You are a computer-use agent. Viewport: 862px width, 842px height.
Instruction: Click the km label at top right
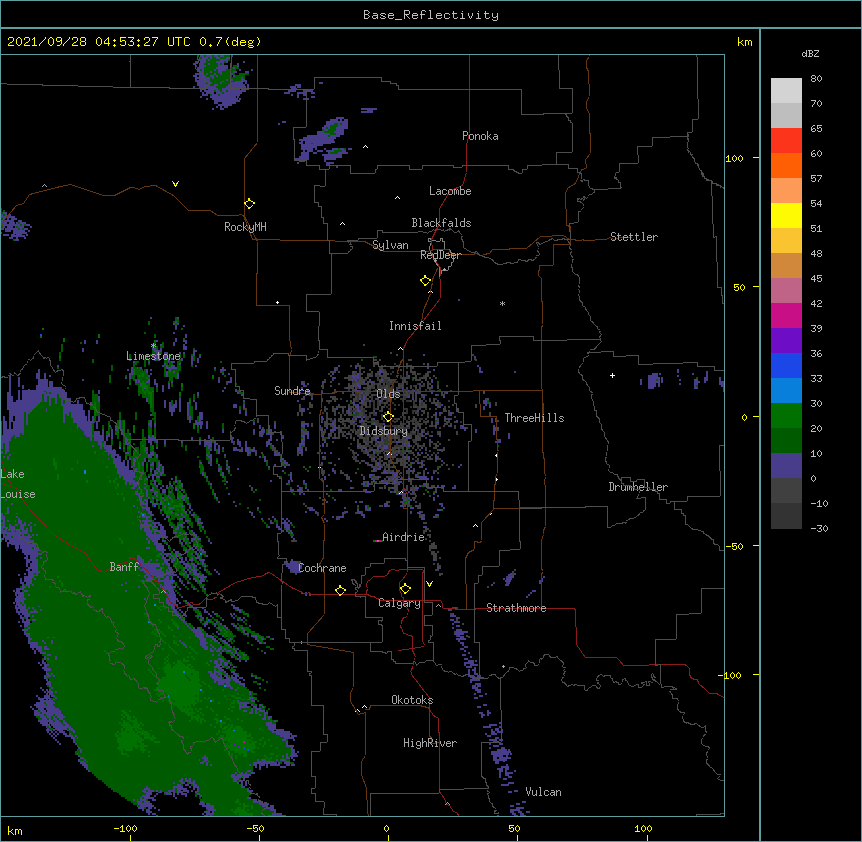click(744, 42)
